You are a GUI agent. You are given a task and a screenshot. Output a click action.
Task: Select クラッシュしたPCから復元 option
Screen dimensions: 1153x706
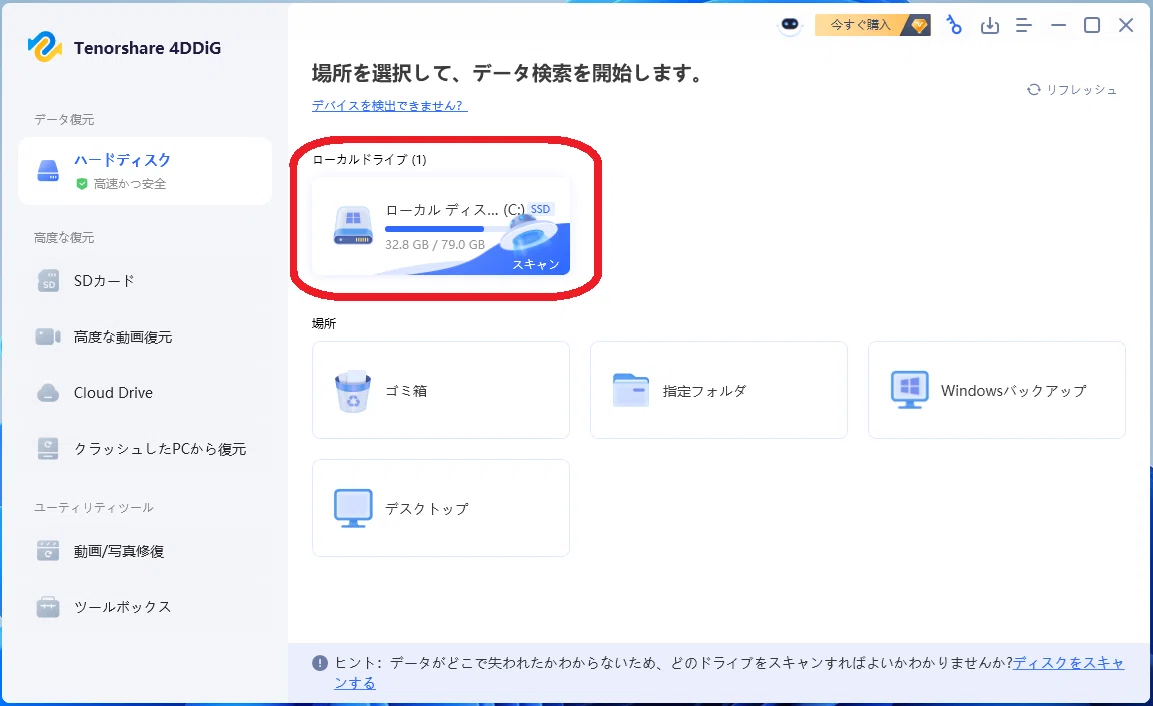145,449
